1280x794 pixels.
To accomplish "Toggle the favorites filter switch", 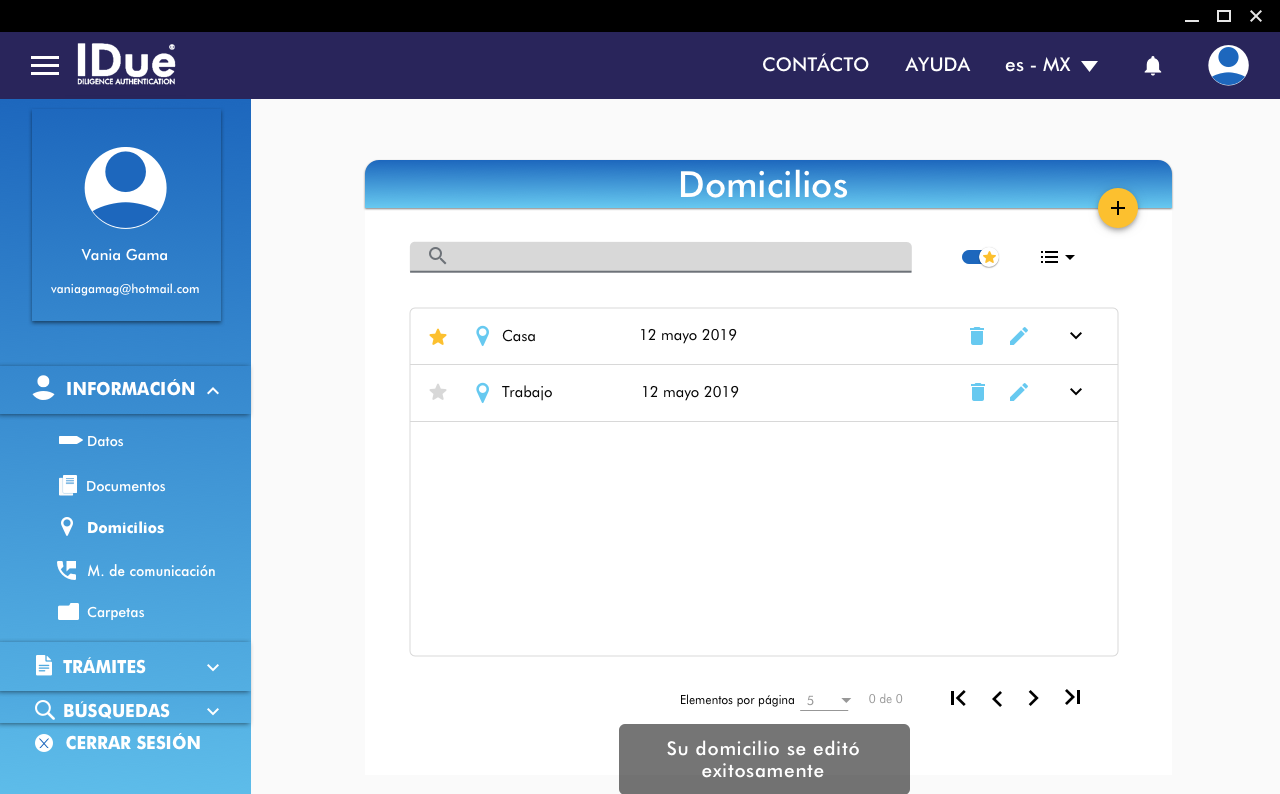I will pos(979,257).
